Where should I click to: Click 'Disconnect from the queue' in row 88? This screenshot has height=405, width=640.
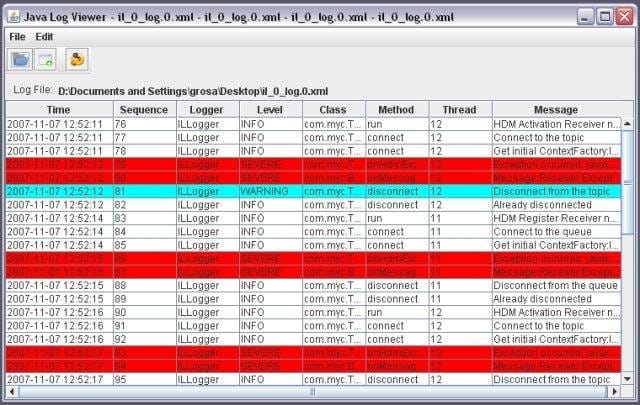coord(555,285)
